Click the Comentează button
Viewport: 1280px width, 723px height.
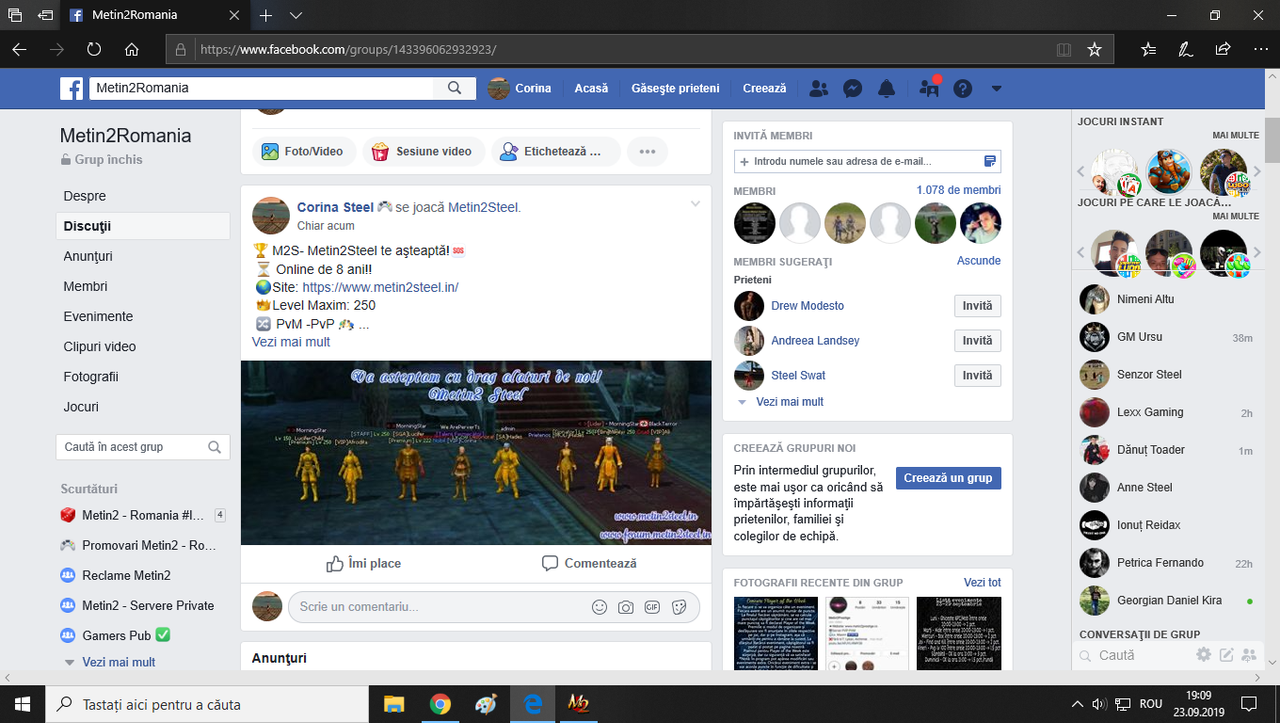coord(589,564)
